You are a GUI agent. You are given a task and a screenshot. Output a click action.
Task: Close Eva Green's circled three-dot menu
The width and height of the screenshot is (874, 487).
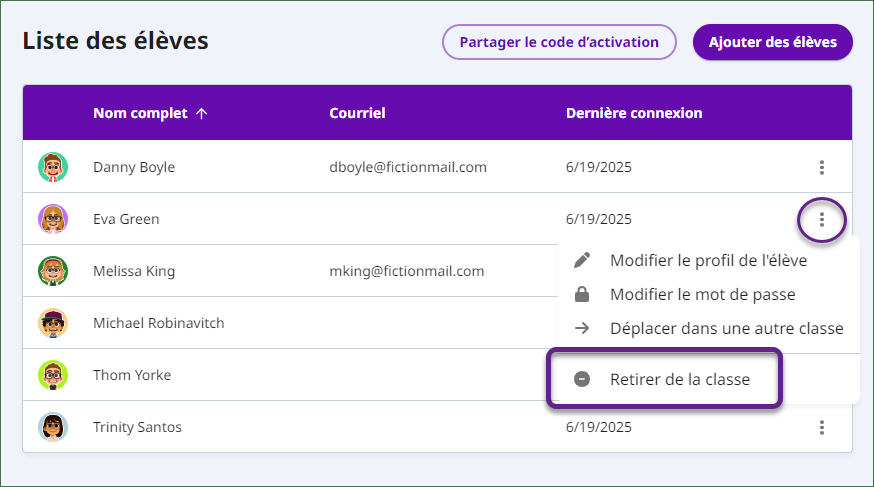point(822,220)
